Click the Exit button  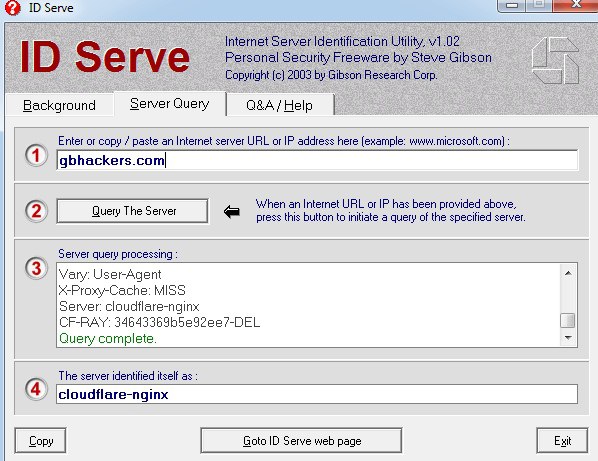(x=562, y=440)
